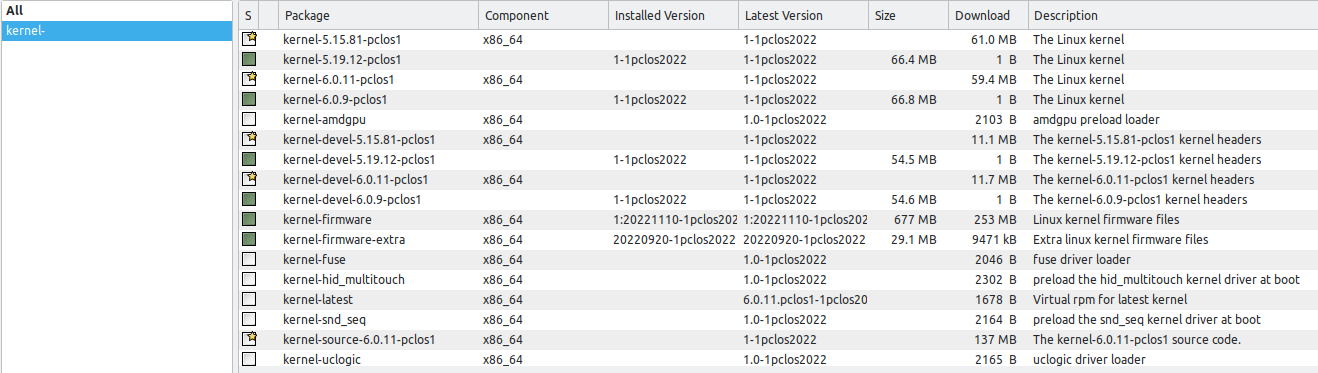Click the upgradable star icon for kernel-5.15.81-pclos1
The image size is (1318, 373).
pyautogui.click(x=249, y=39)
